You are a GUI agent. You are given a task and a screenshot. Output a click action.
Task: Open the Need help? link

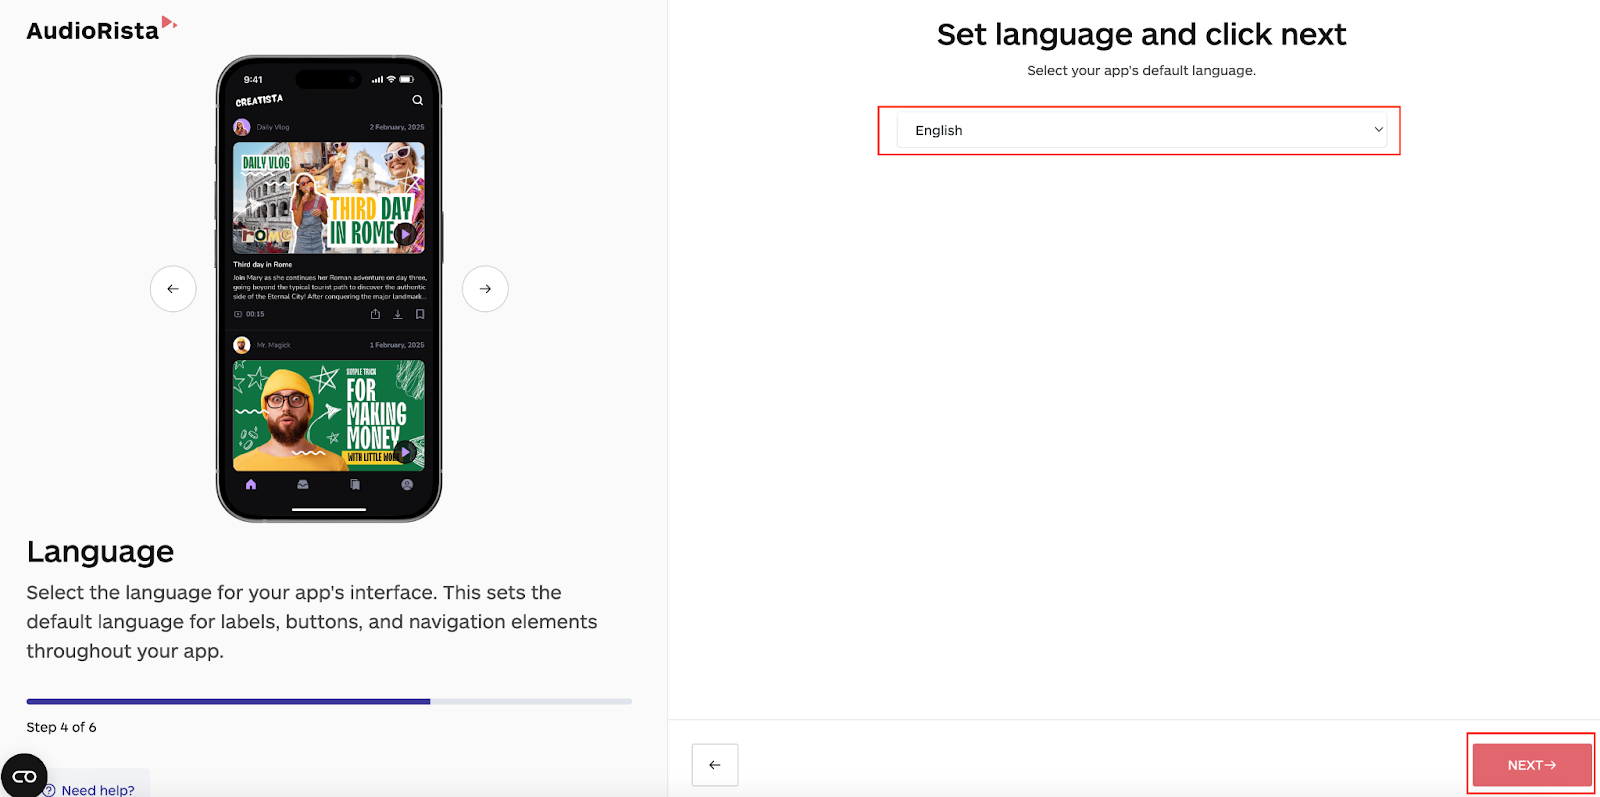(97, 790)
